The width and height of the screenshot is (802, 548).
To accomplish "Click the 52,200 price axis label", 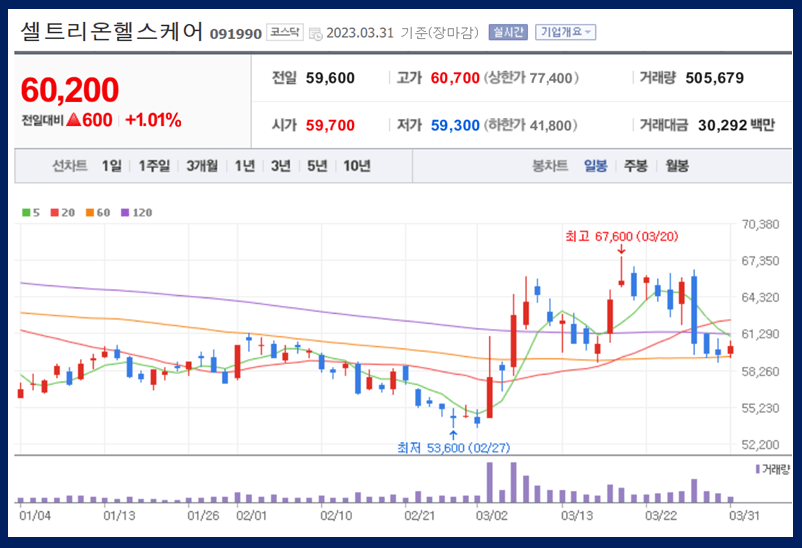I will click(761, 445).
